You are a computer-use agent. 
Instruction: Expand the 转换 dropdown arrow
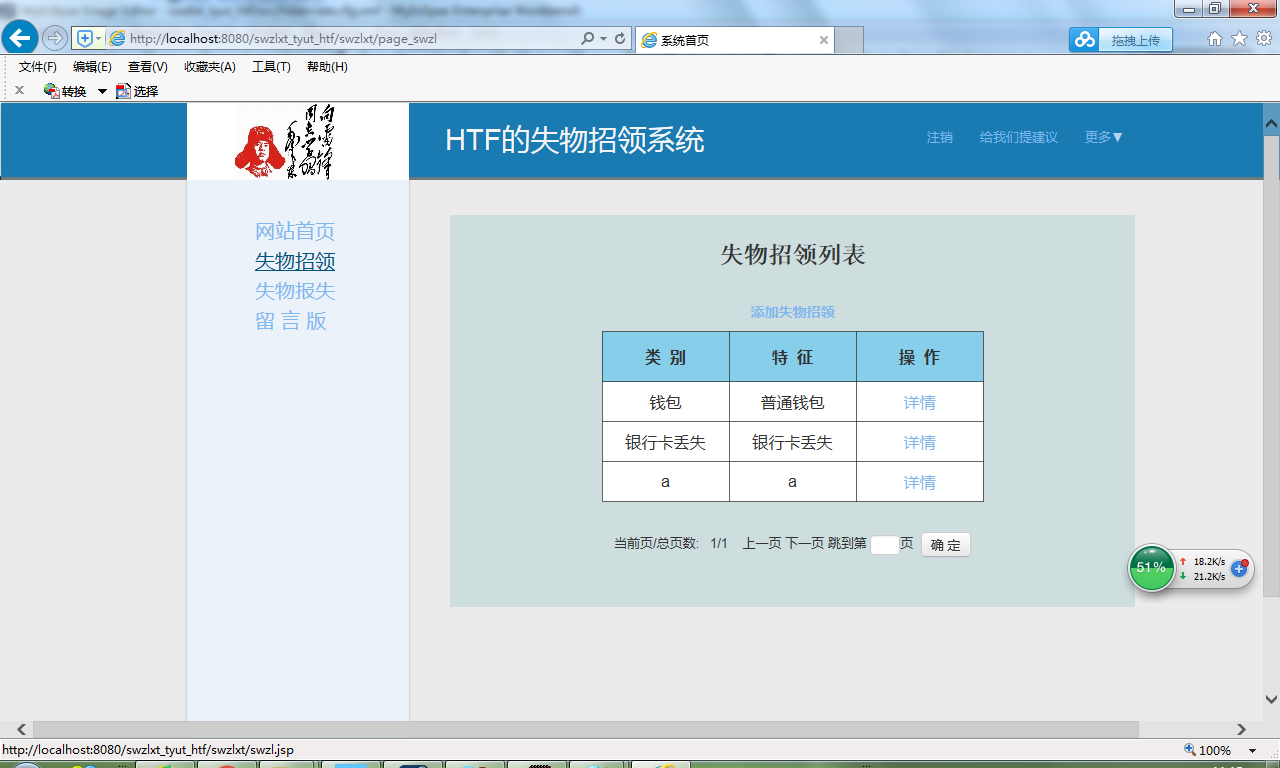click(102, 91)
